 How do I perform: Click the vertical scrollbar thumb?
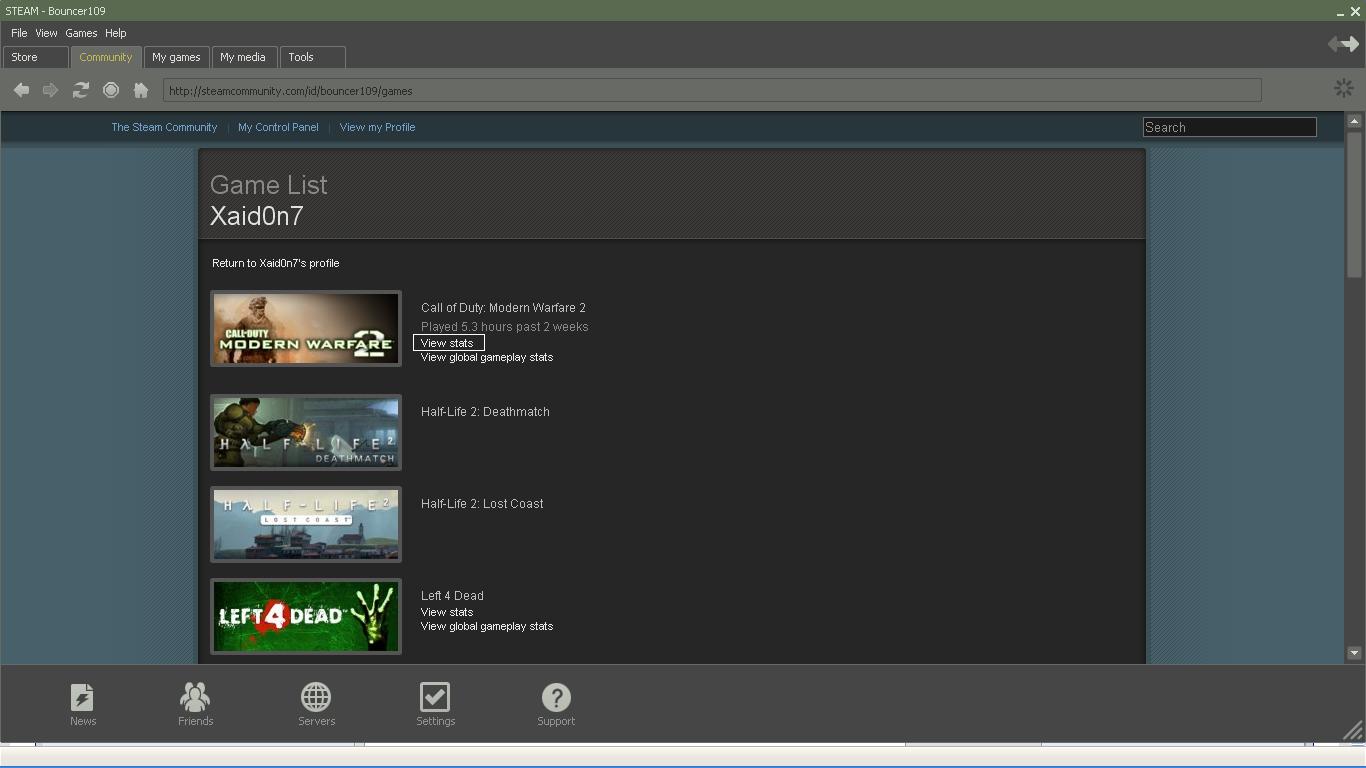[1354, 204]
